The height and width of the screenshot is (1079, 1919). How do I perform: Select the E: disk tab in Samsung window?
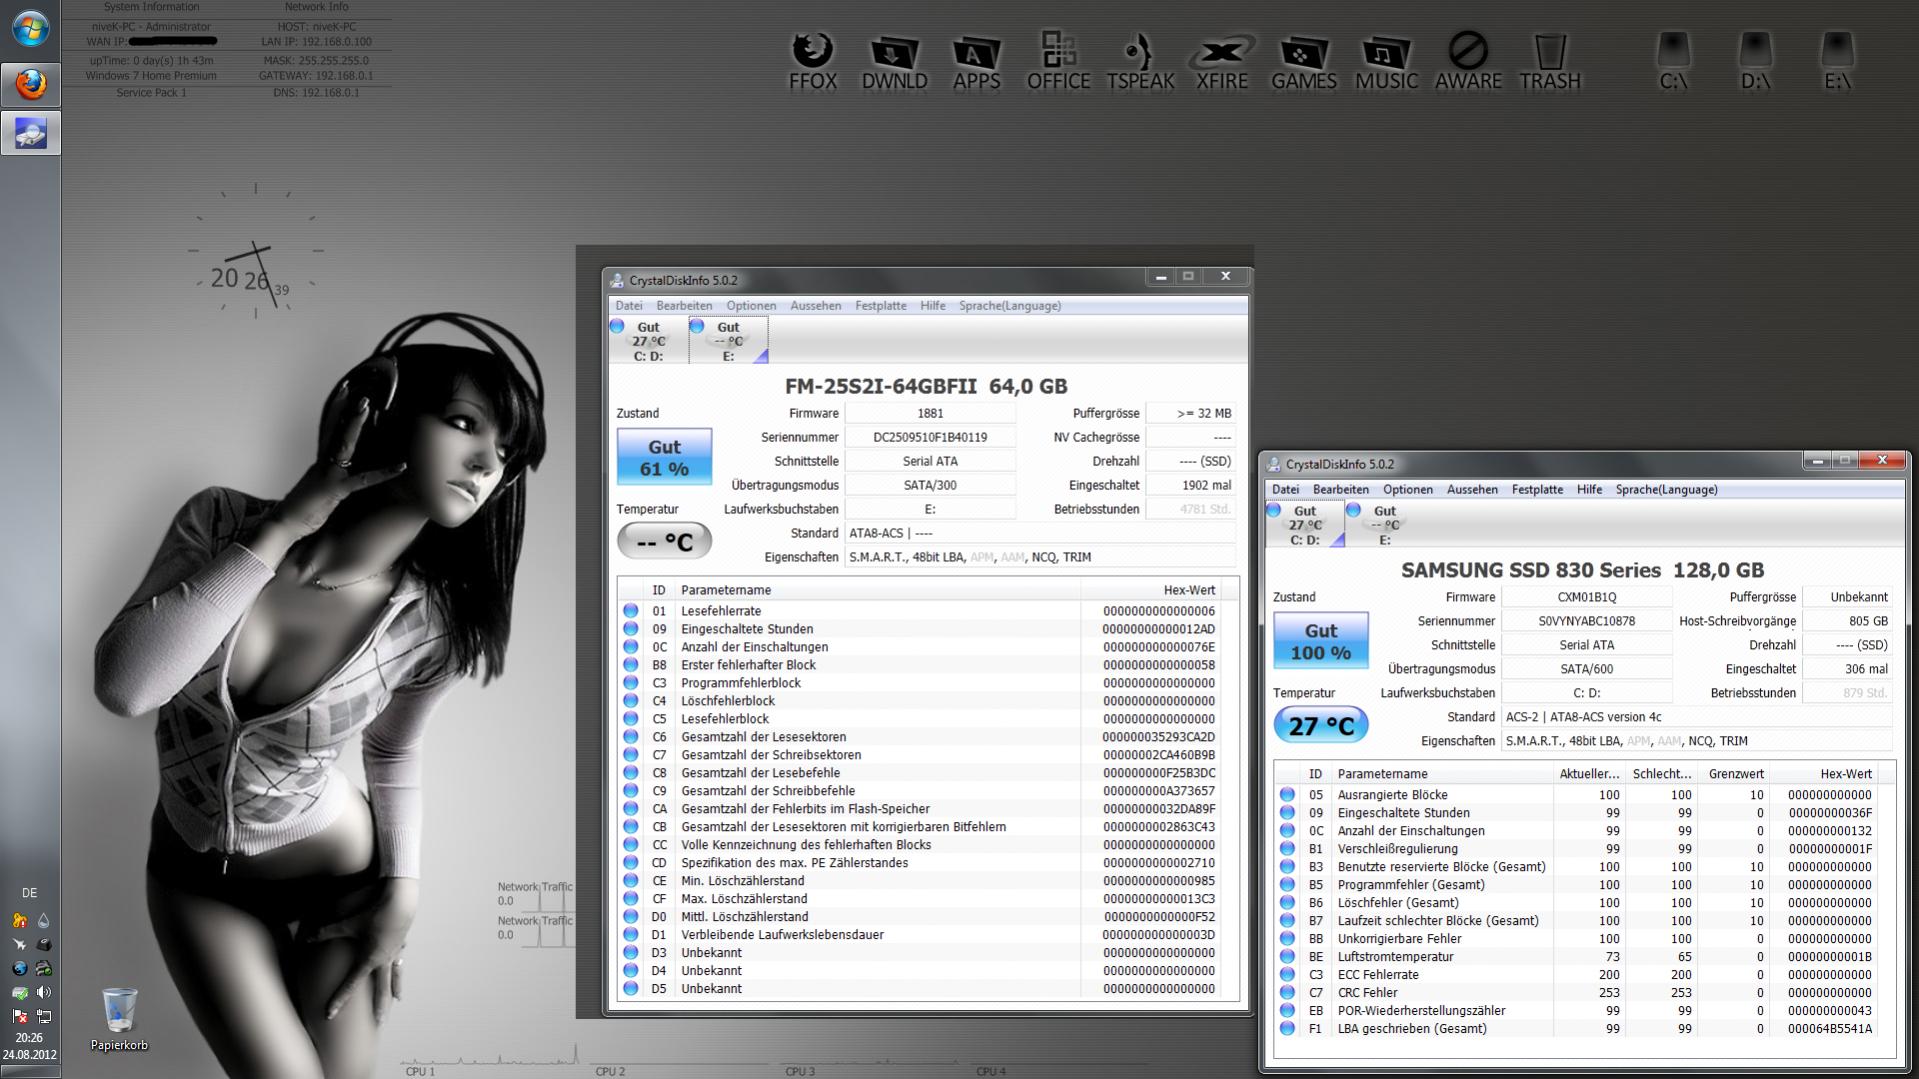(1385, 524)
